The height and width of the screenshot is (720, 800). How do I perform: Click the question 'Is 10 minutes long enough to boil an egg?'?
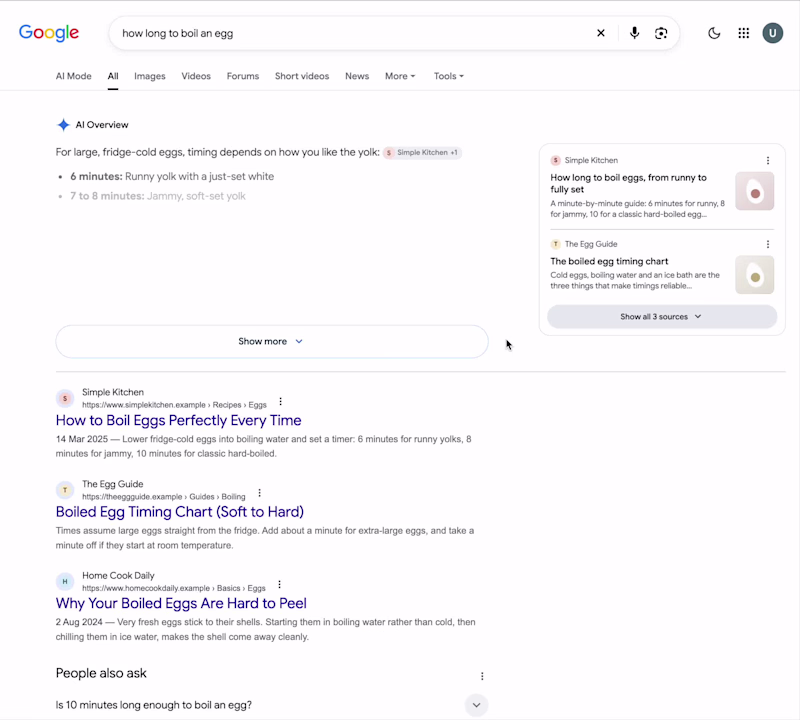point(154,705)
